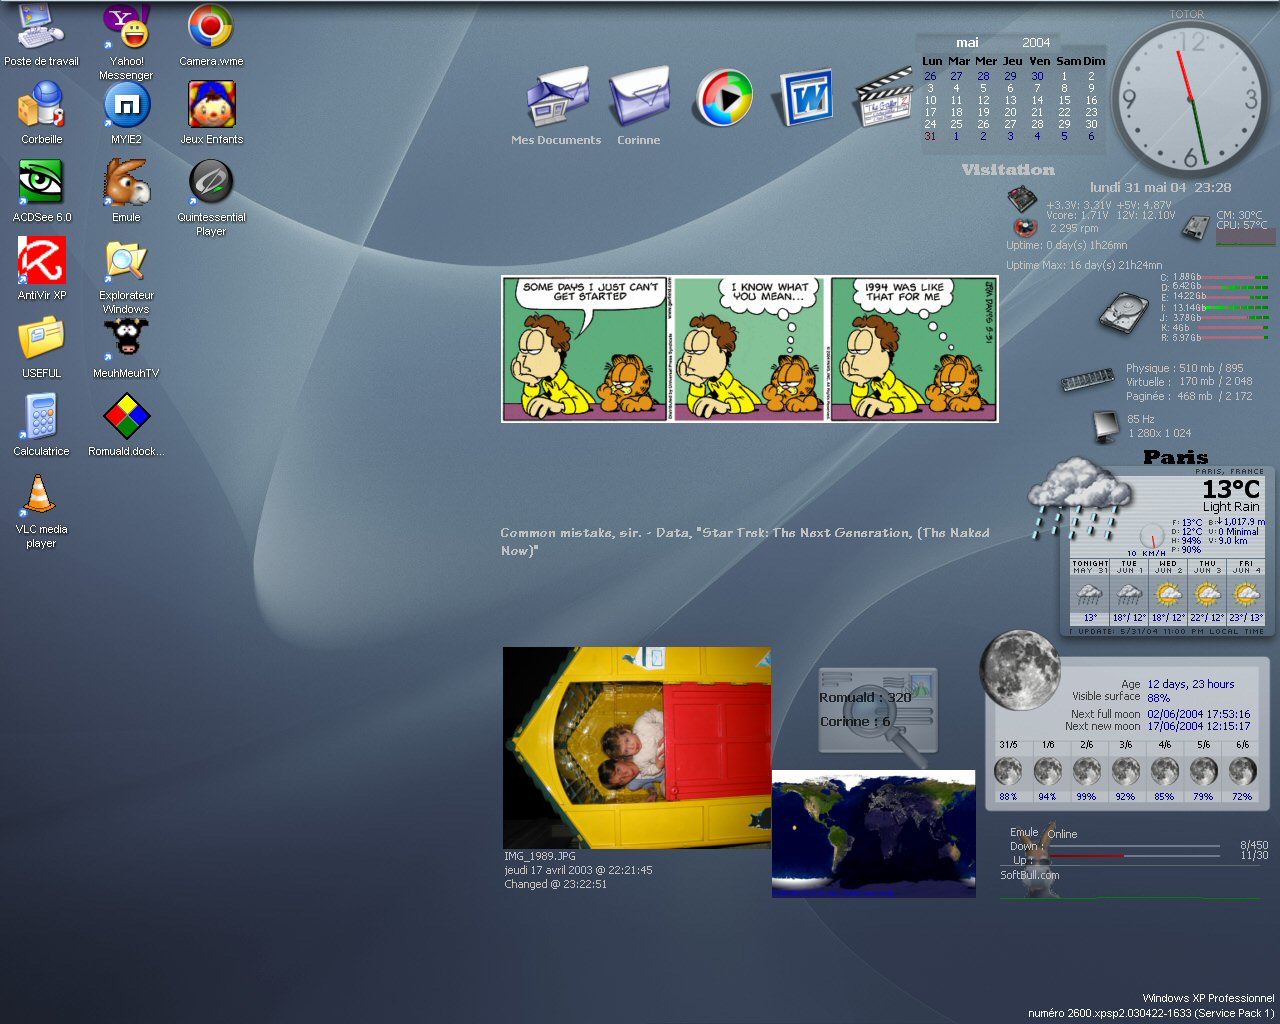Screen dimensions: 1280x1024
Task: Select the THU JUN 3 forecast
Action: tap(1207, 591)
